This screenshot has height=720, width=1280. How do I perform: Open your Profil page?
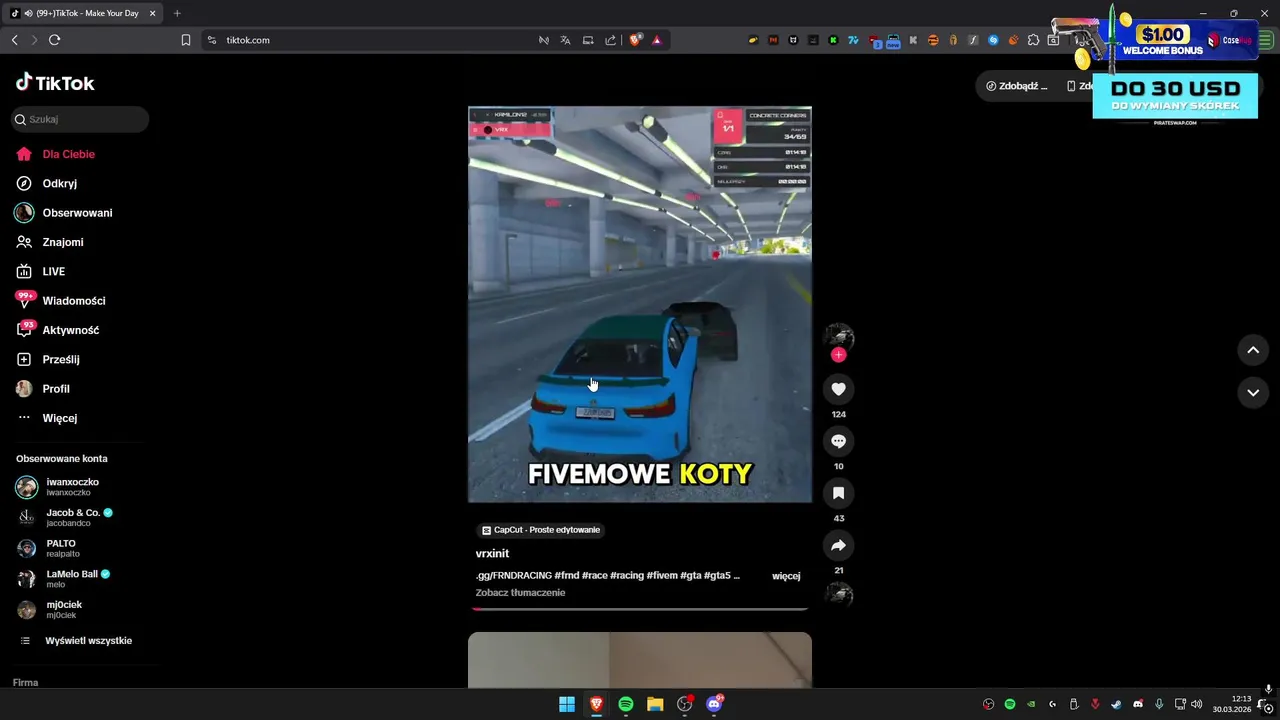(x=44, y=389)
